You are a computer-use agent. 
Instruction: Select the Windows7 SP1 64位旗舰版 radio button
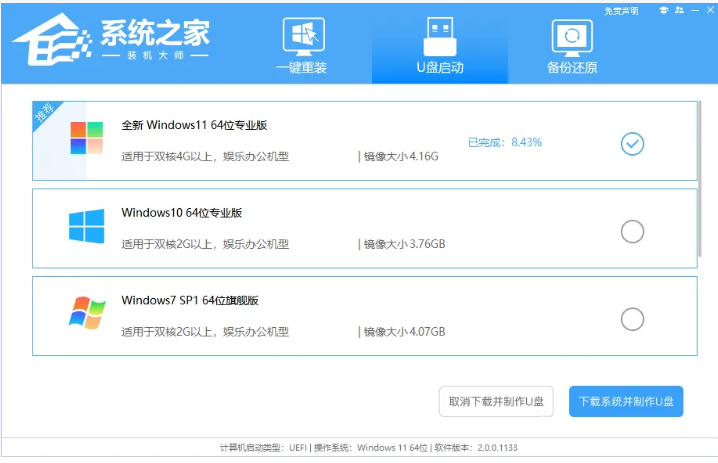pyautogui.click(x=632, y=319)
